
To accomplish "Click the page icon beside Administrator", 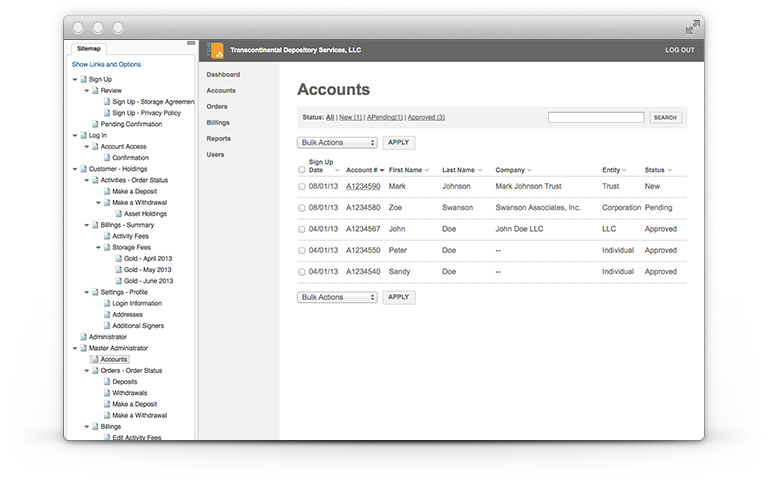I will (x=84, y=336).
